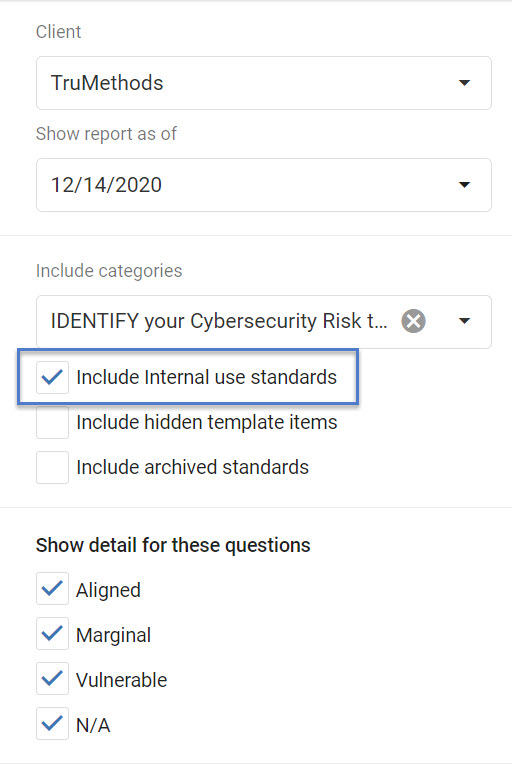Toggle the Marginal checkbox off
The height and width of the screenshot is (765, 512).
point(52,634)
